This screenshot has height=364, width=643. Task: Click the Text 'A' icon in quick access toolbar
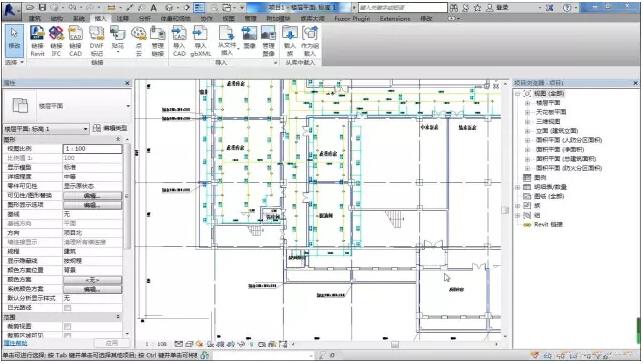pyautogui.click(x=153, y=7)
